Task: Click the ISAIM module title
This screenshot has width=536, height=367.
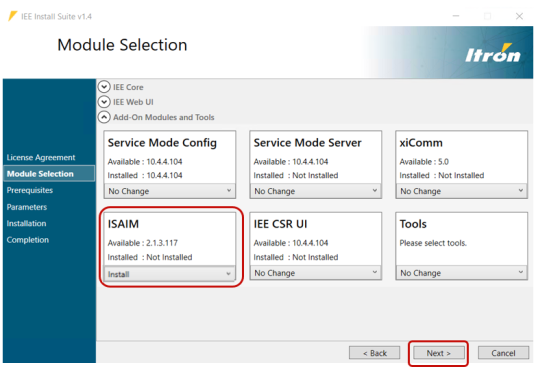Action: (x=123, y=224)
